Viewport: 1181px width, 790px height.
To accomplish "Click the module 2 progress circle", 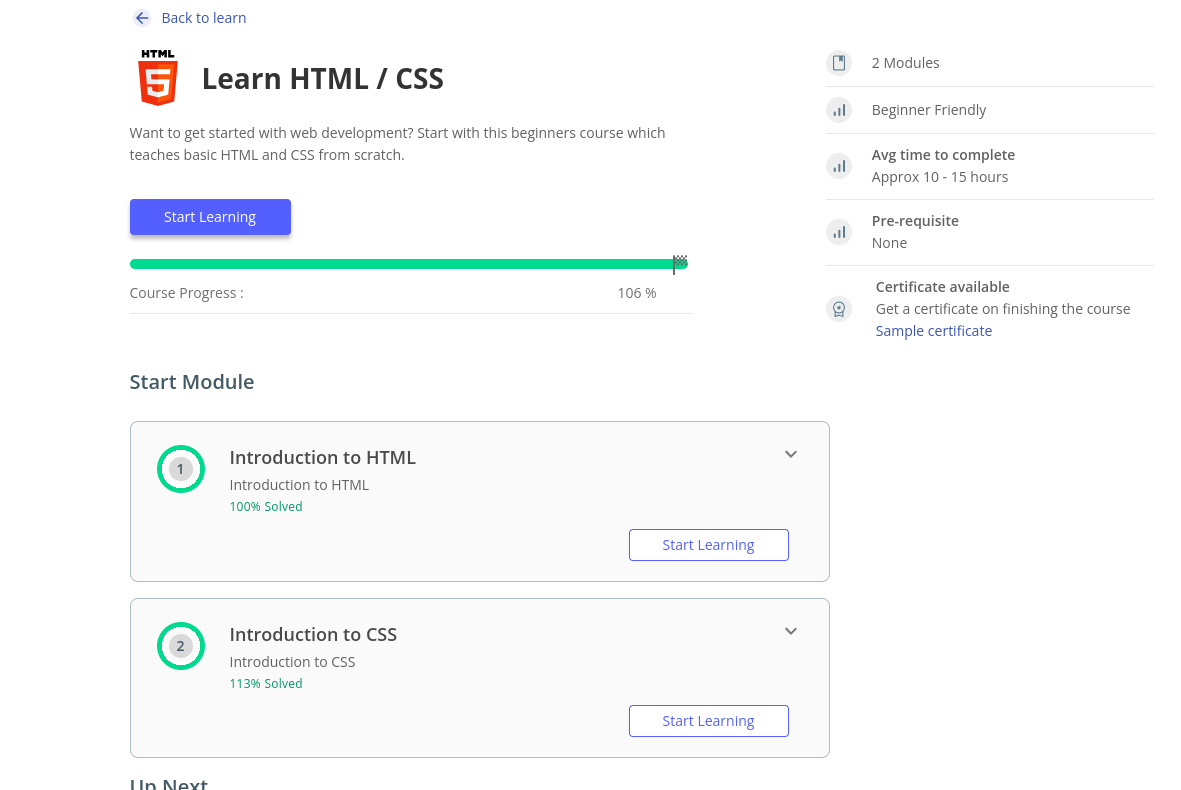I will [181, 646].
